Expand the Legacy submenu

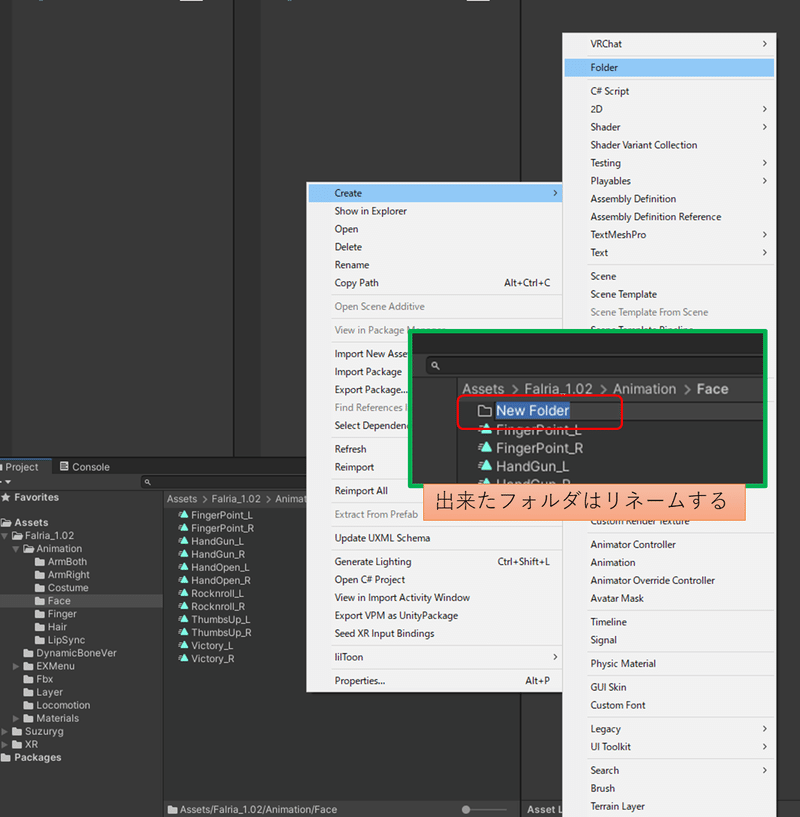pyautogui.click(x=669, y=728)
